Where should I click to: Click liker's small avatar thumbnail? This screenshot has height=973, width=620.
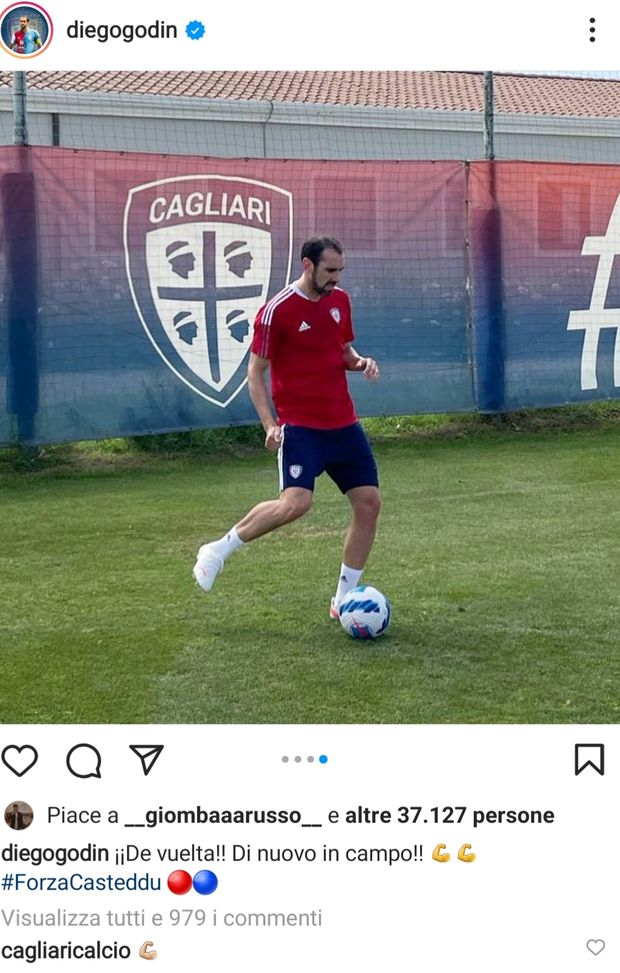pyautogui.click(x=19, y=815)
